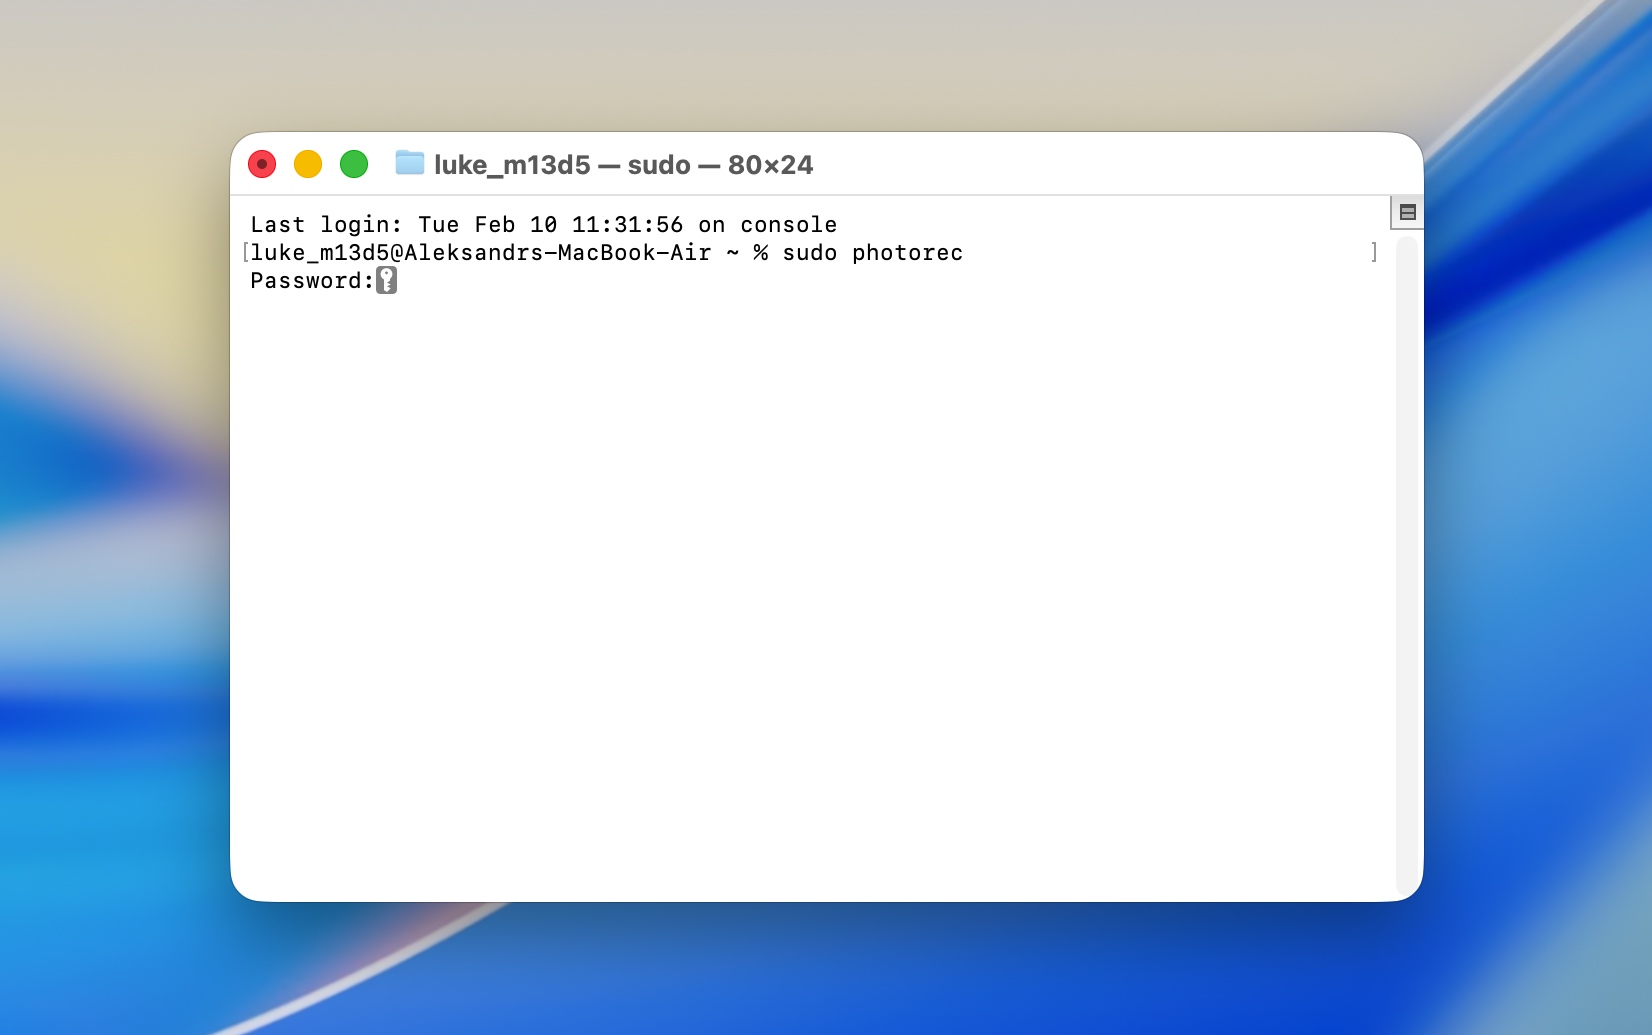Click the split pane icon in Terminal
The height and width of the screenshot is (1035, 1652).
point(1407,212)
